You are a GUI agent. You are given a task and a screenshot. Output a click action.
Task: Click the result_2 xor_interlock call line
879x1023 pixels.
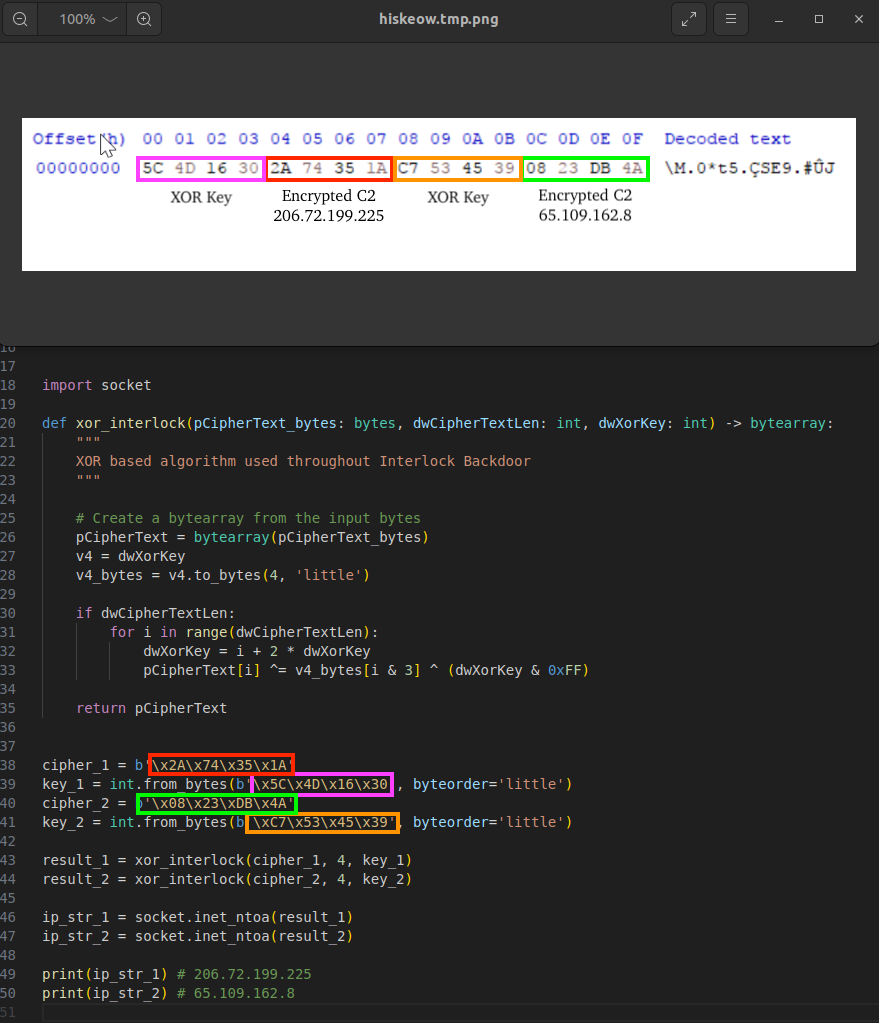tap(227, 879)
